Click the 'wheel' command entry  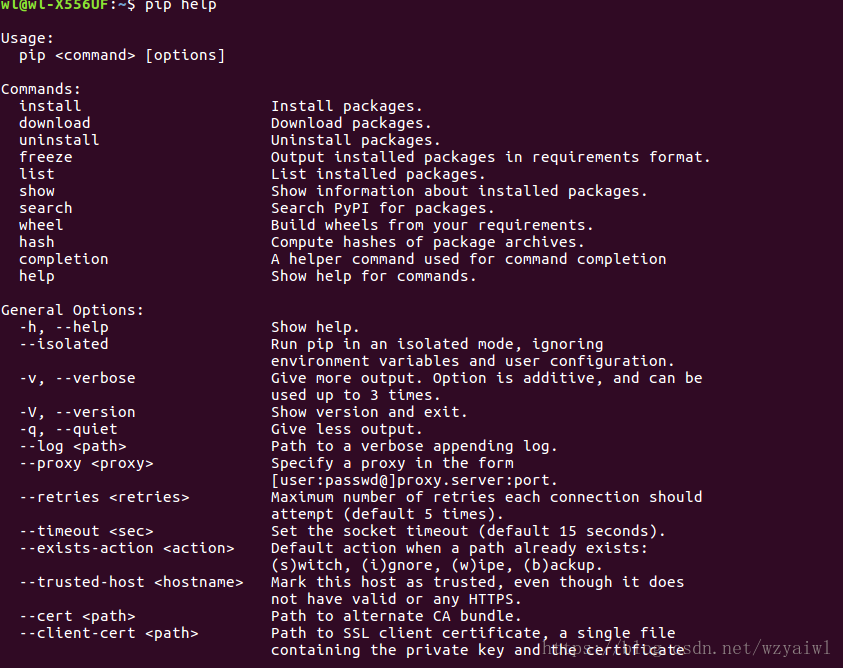41,225
